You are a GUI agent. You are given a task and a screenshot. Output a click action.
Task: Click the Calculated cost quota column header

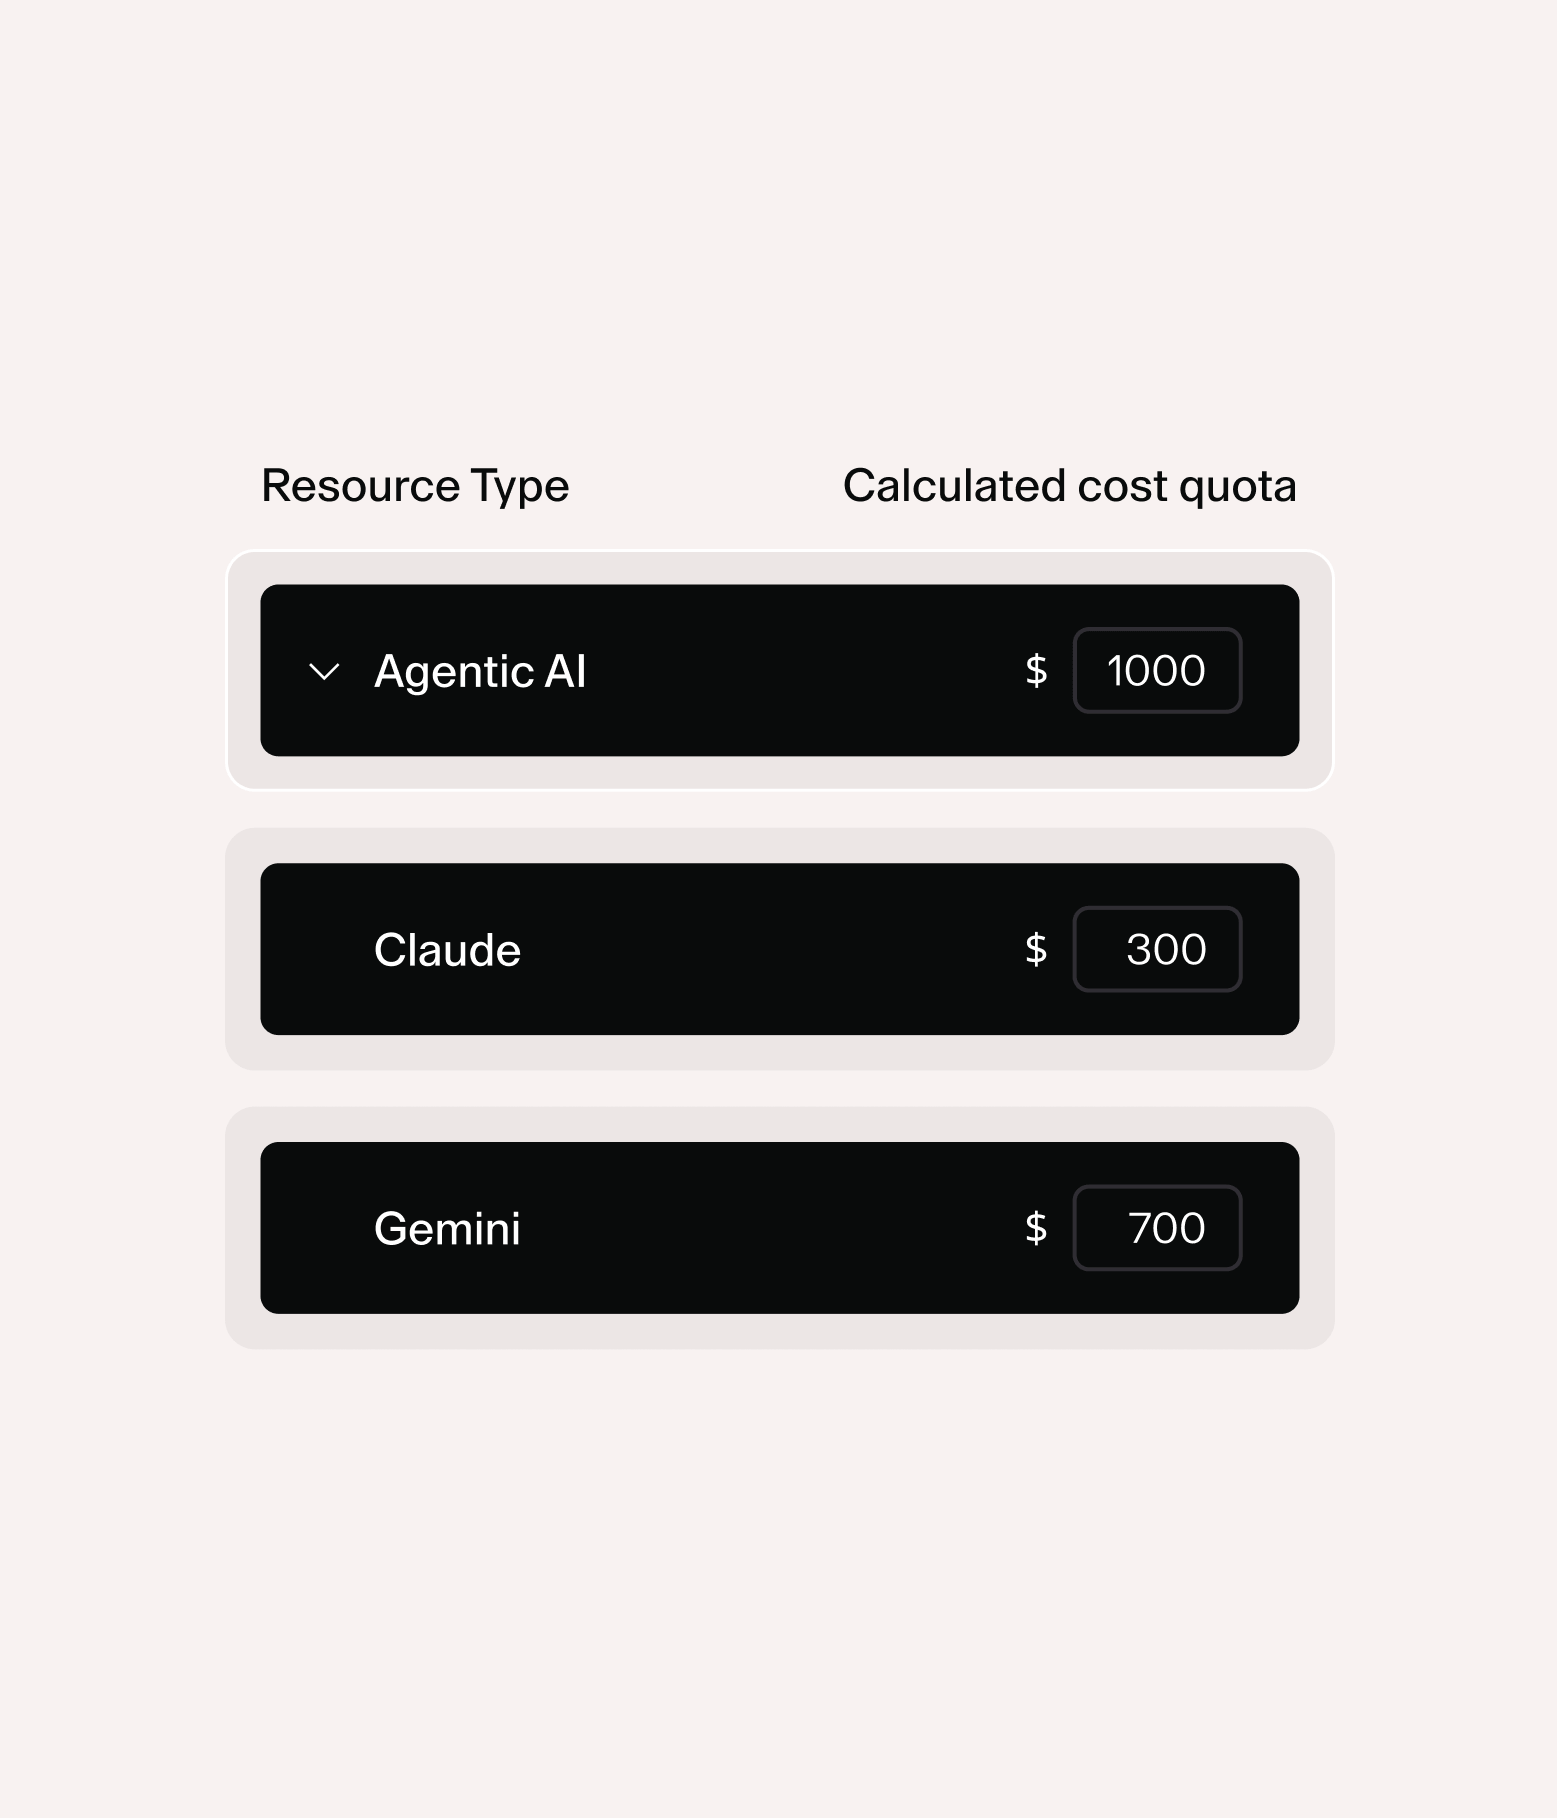pyautogui.click(x=1070, y=487)
